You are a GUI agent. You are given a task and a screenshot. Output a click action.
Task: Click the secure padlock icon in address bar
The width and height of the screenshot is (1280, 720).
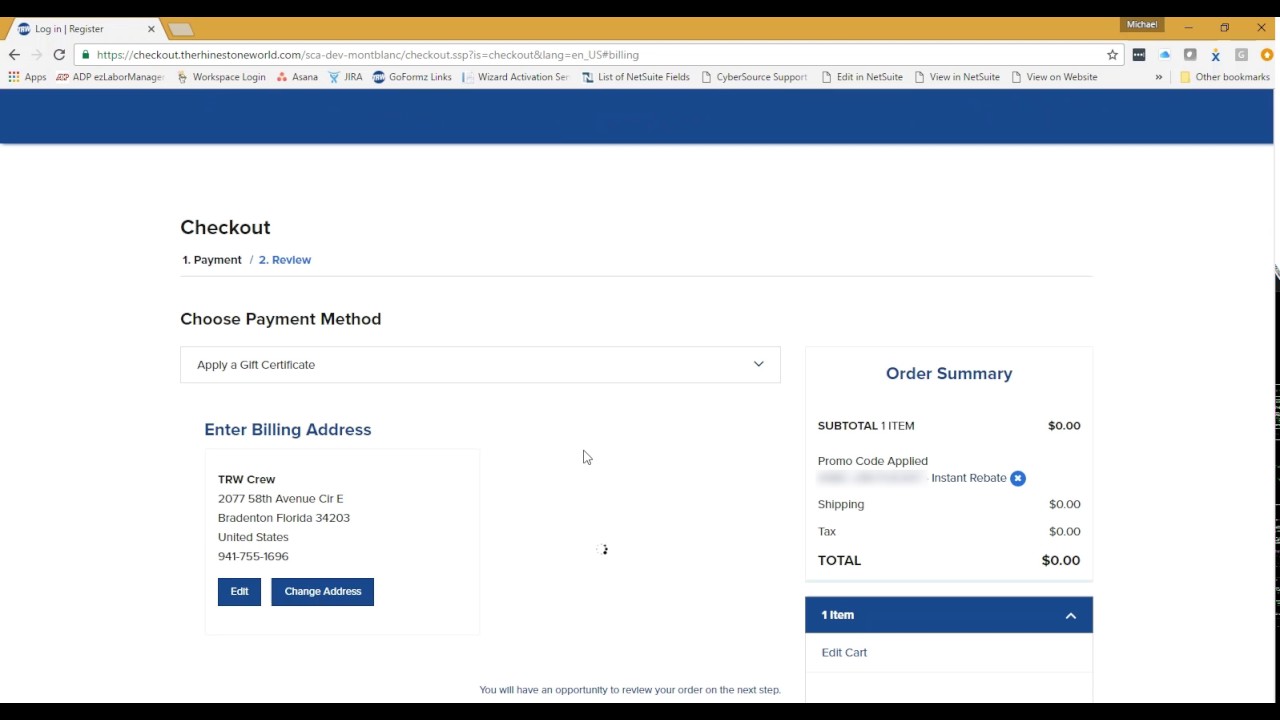coord(86,55)
